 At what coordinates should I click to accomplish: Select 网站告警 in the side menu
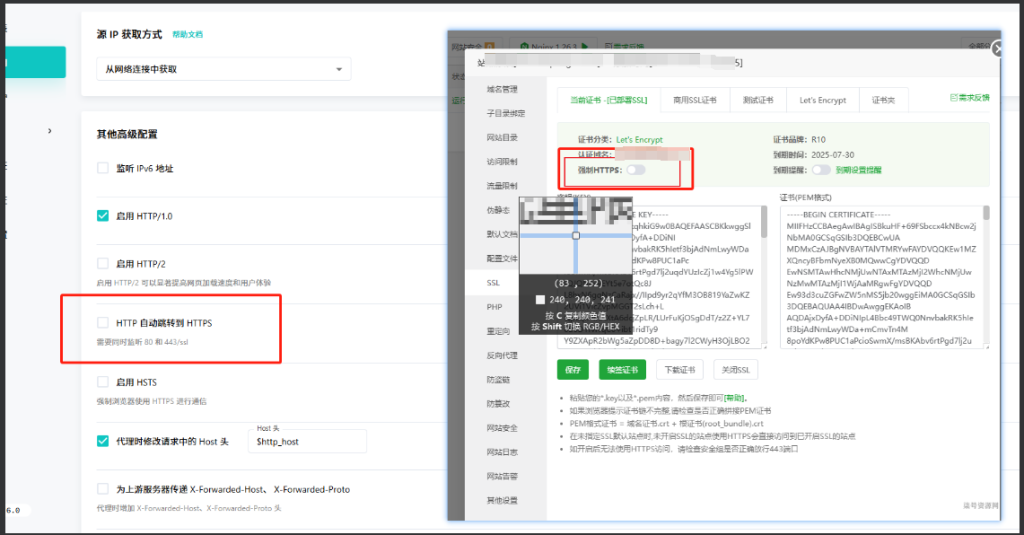[502, 476]
